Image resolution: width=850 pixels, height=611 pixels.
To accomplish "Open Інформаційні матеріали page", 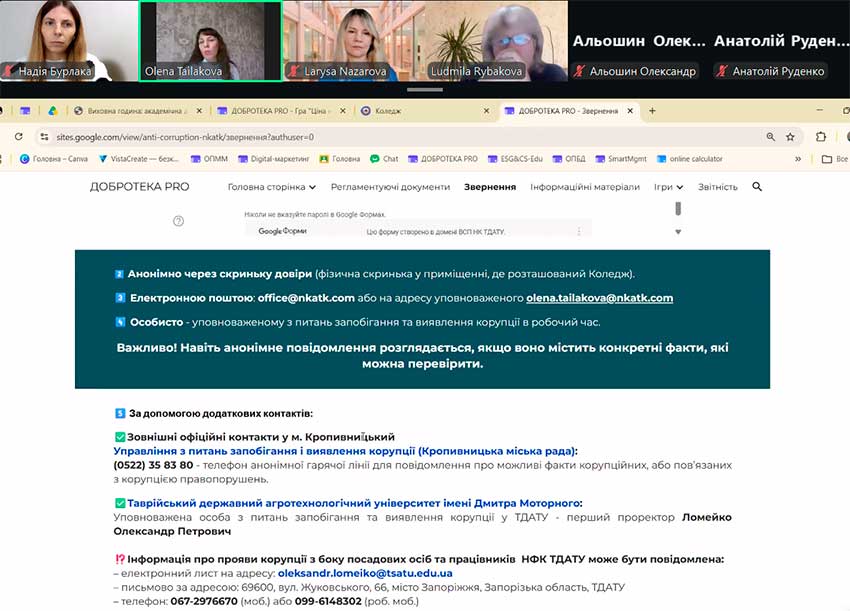I will [585, 186].
